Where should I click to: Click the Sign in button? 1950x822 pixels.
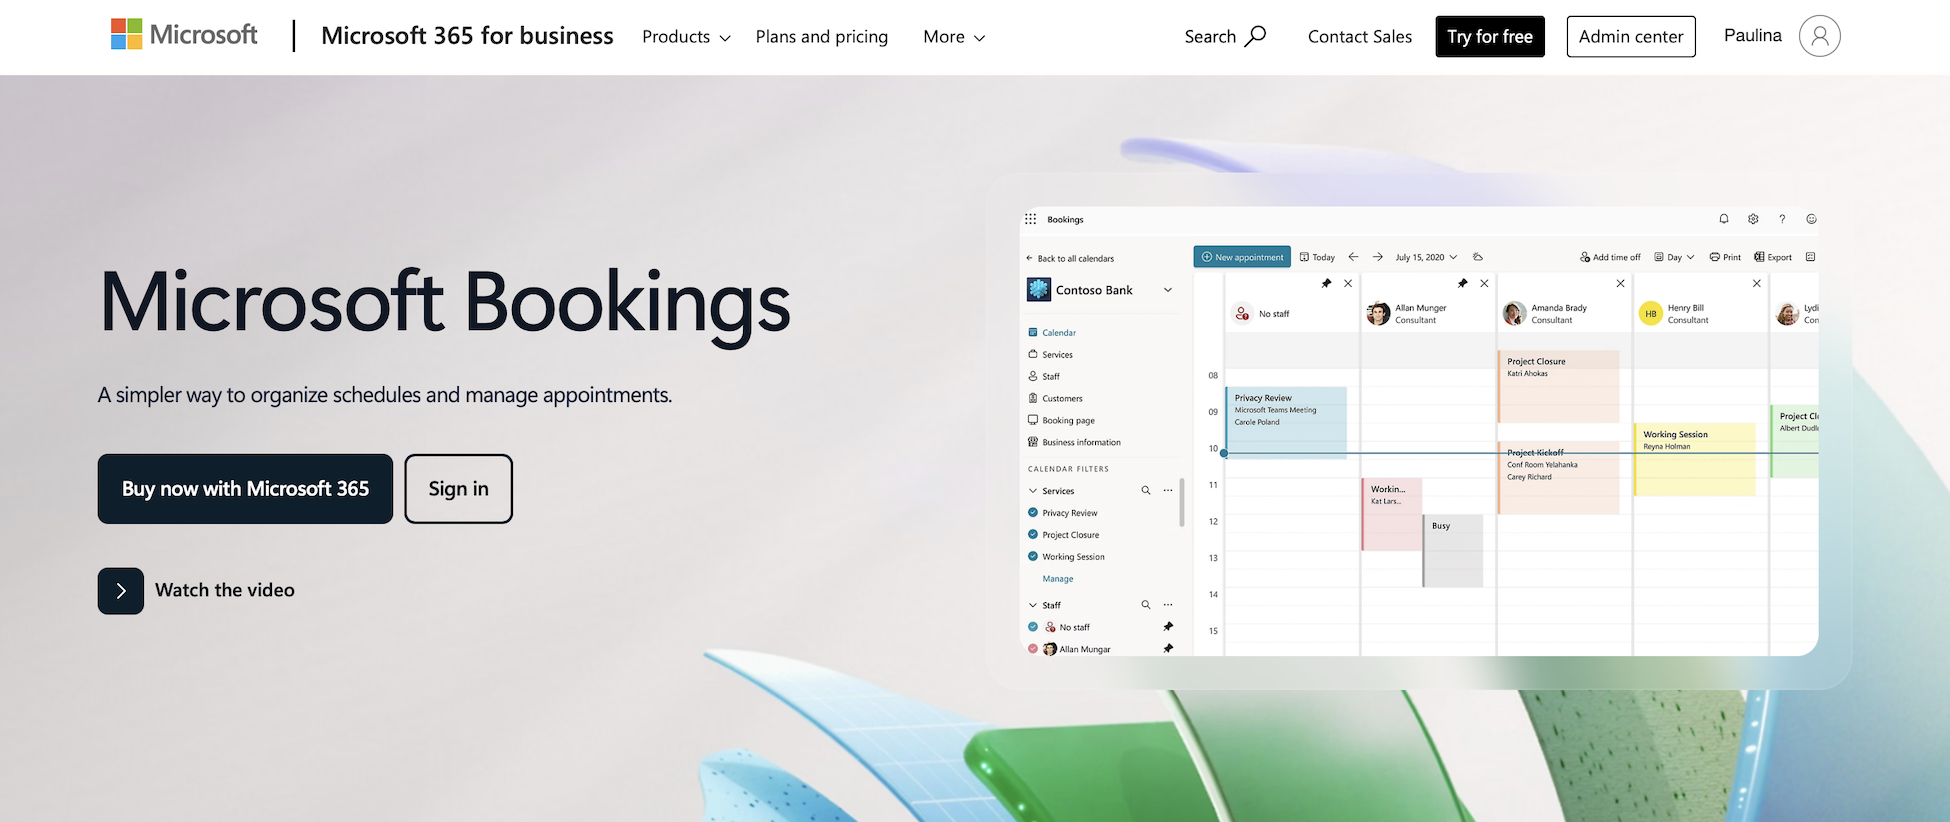pyautogui.click(x=459, y=489)
